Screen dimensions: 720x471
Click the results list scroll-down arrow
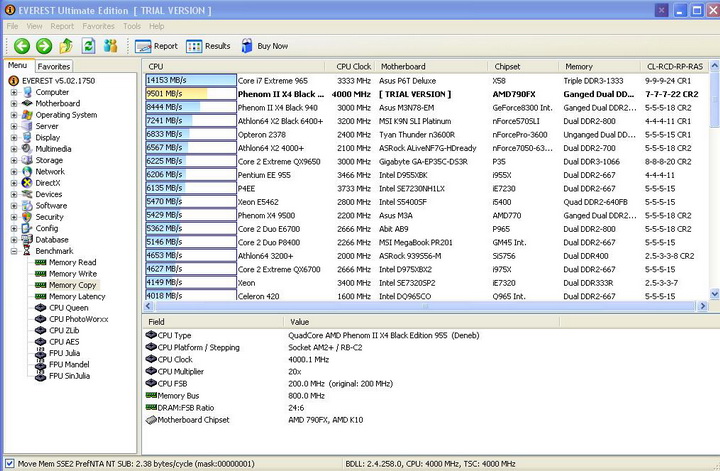[x=714, y=294]
